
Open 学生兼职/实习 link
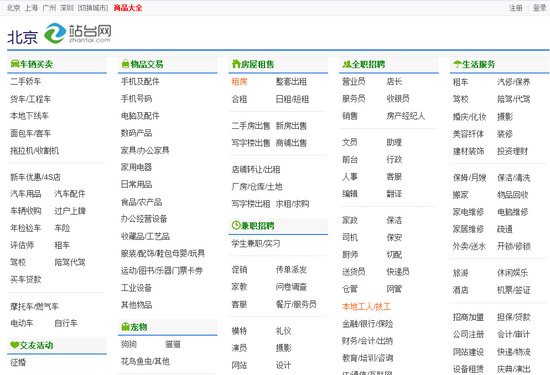(256, 243)
